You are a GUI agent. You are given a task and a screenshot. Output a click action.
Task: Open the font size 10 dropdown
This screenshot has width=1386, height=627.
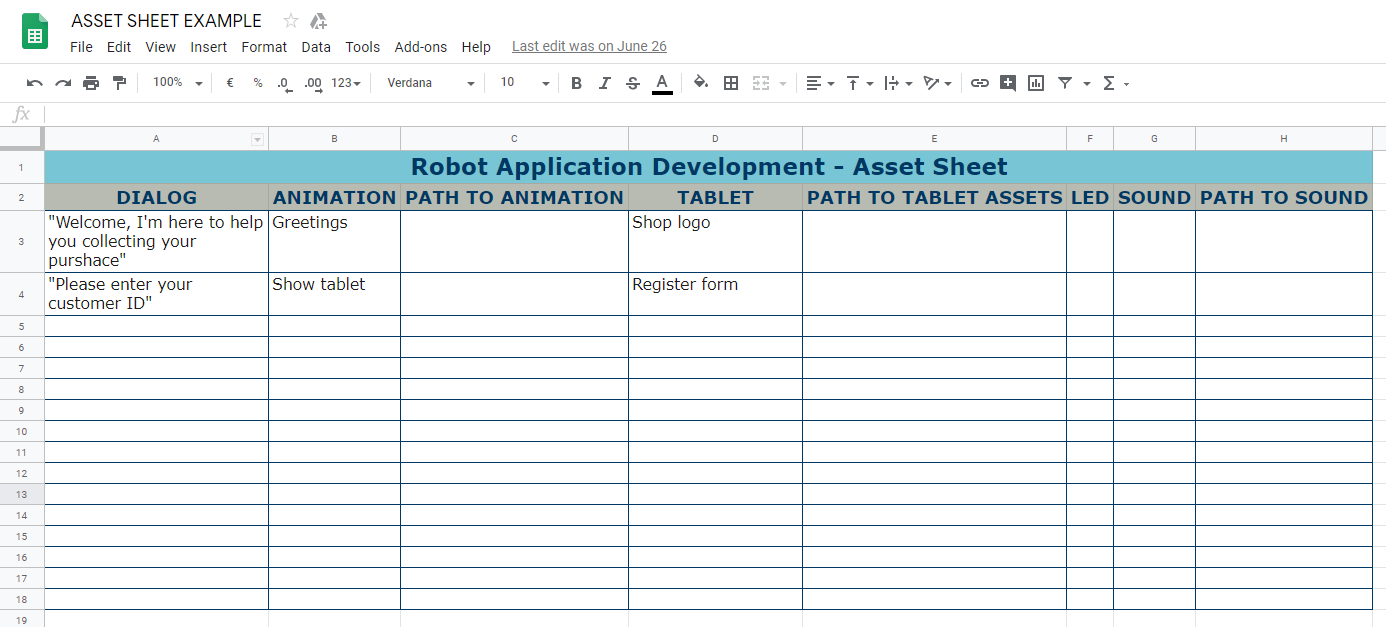click(x=524, y=83)
